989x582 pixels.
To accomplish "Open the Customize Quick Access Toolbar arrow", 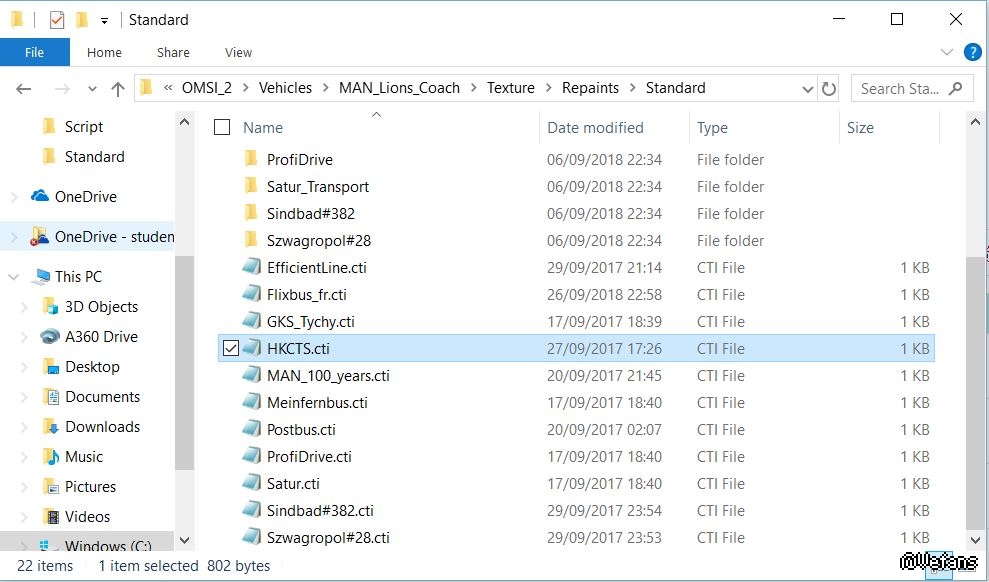I will (x=104, y=21).
